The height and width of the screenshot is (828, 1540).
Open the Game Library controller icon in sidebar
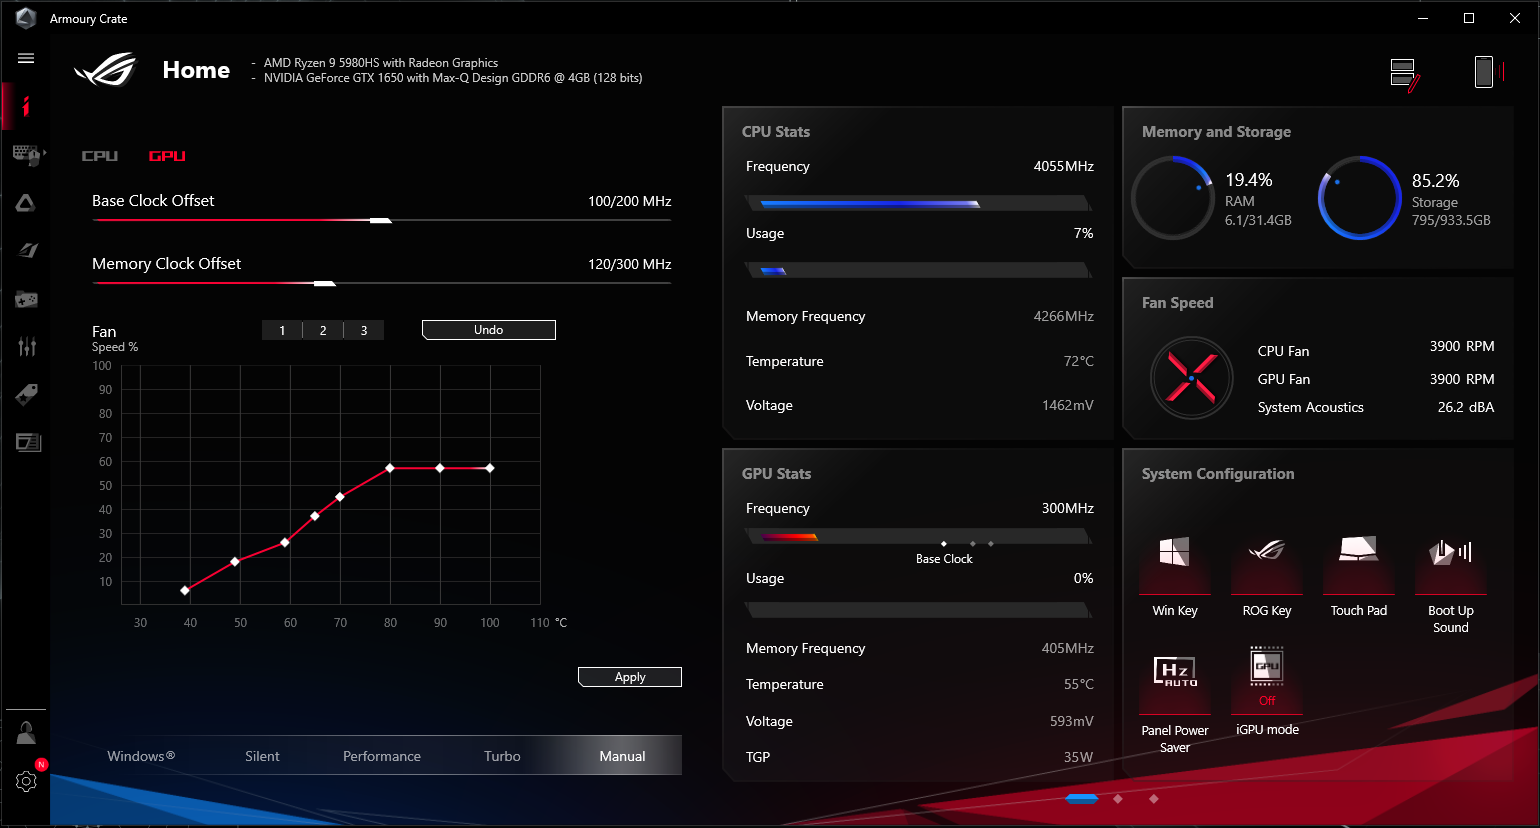tap(26, 299)
